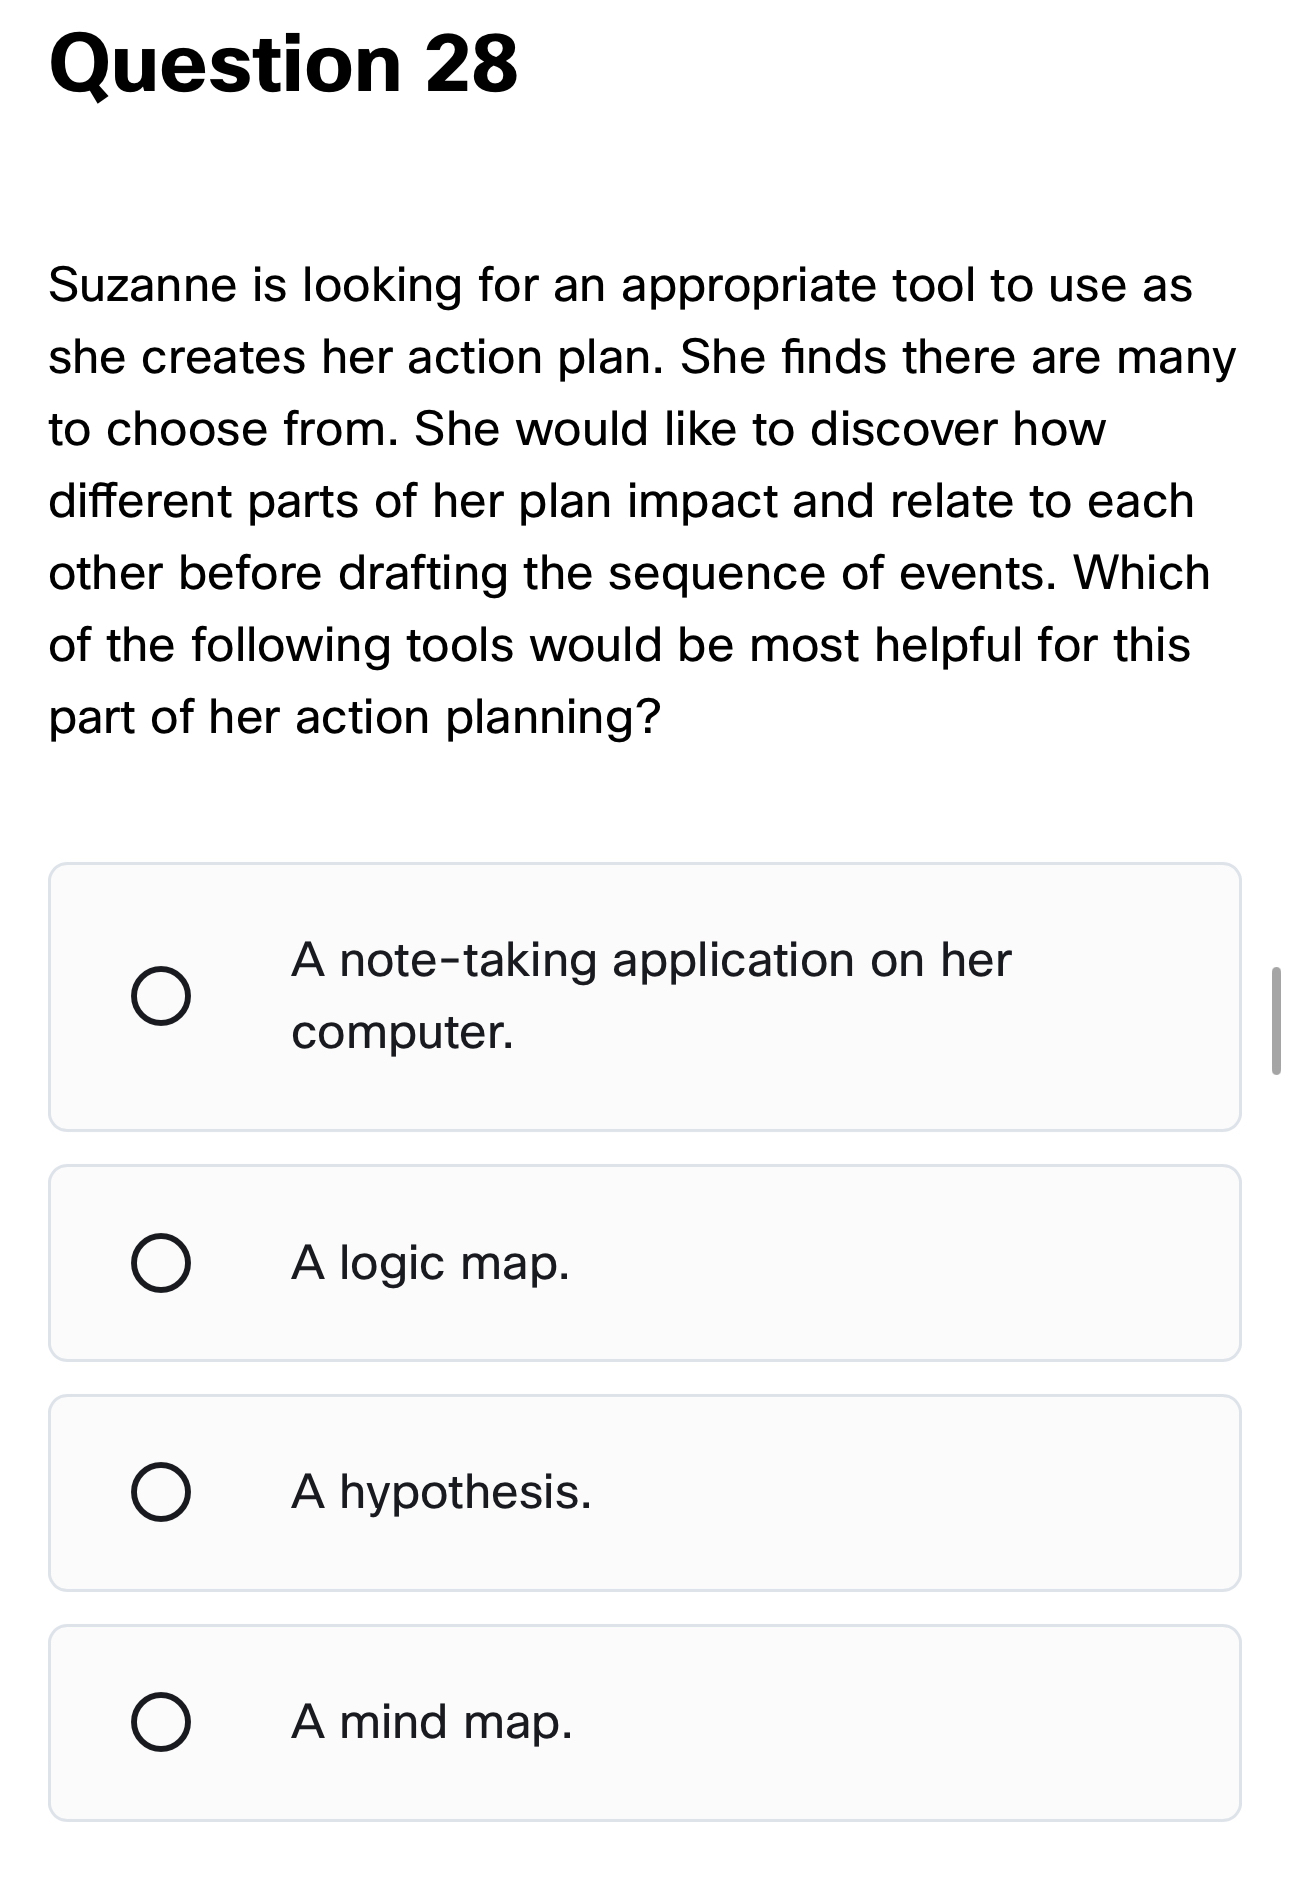
Task: Click the 'A hypothesis.' answer card
Action: (645, 1491)
